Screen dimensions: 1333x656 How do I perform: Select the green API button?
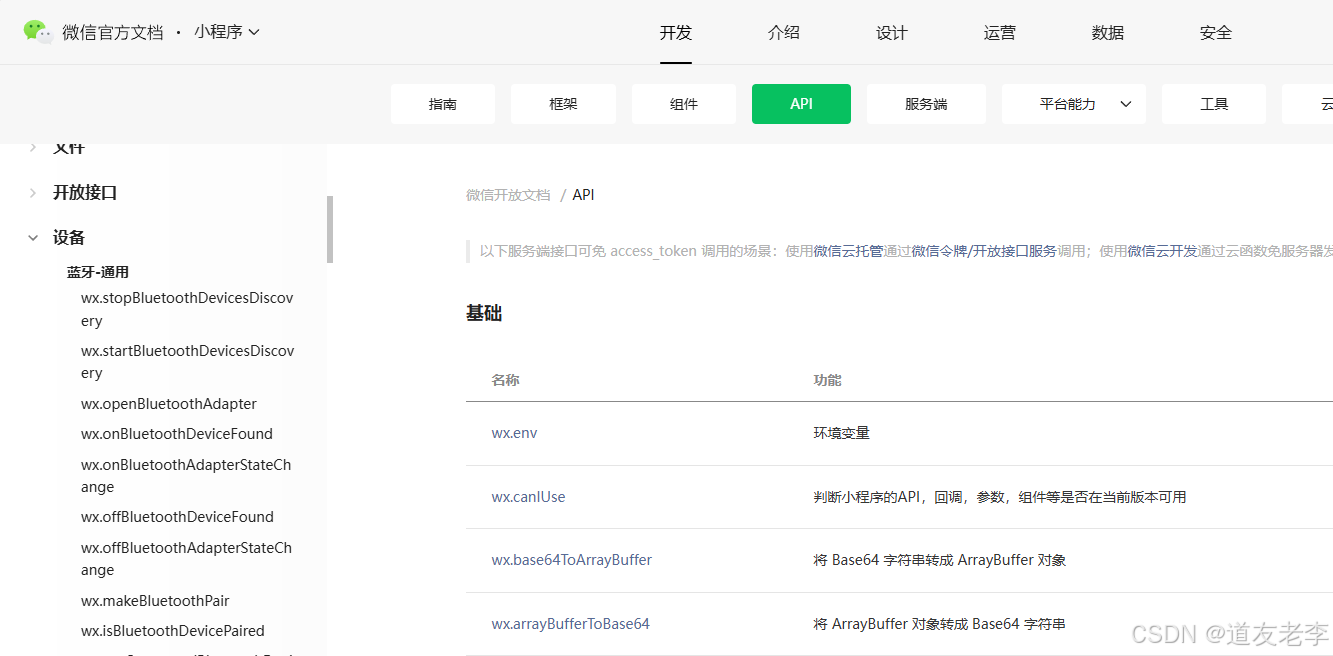801,104
